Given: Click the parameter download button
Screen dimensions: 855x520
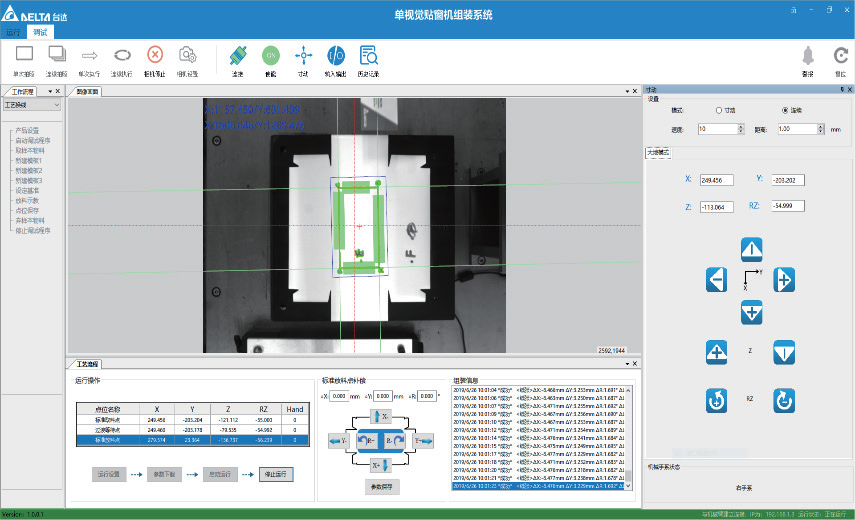Looking at the screenshot, I should coord(164,474).
